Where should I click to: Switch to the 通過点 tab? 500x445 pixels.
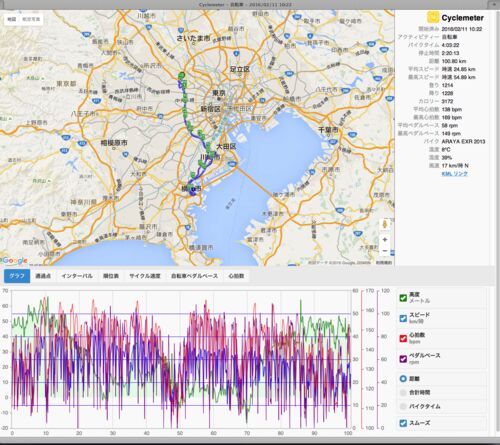pyautogui.click(x=43, y=276)
